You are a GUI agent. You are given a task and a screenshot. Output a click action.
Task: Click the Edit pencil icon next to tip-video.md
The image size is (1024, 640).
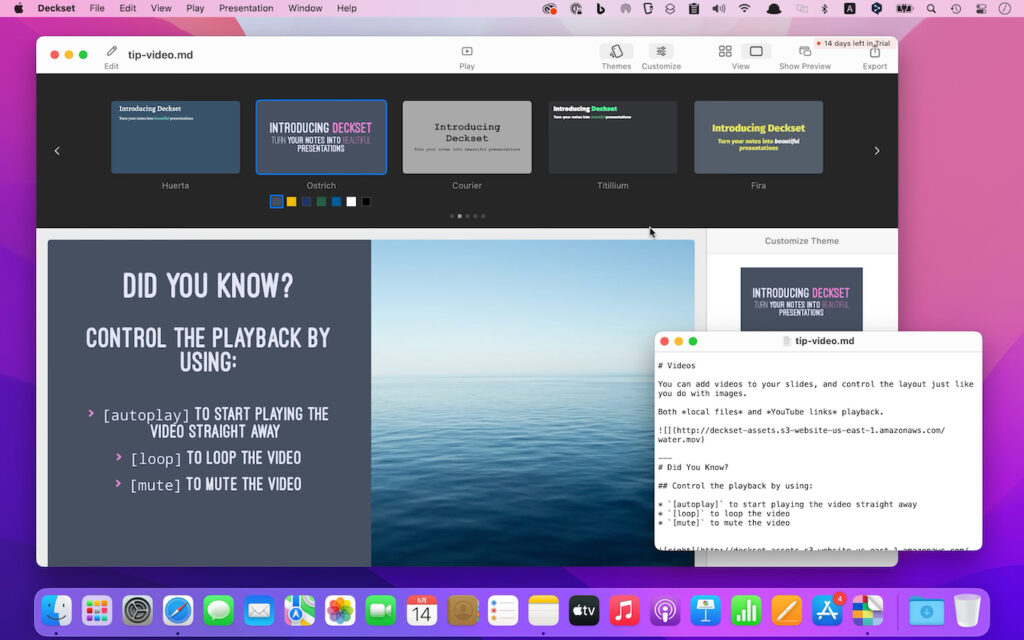coord(110,48)
